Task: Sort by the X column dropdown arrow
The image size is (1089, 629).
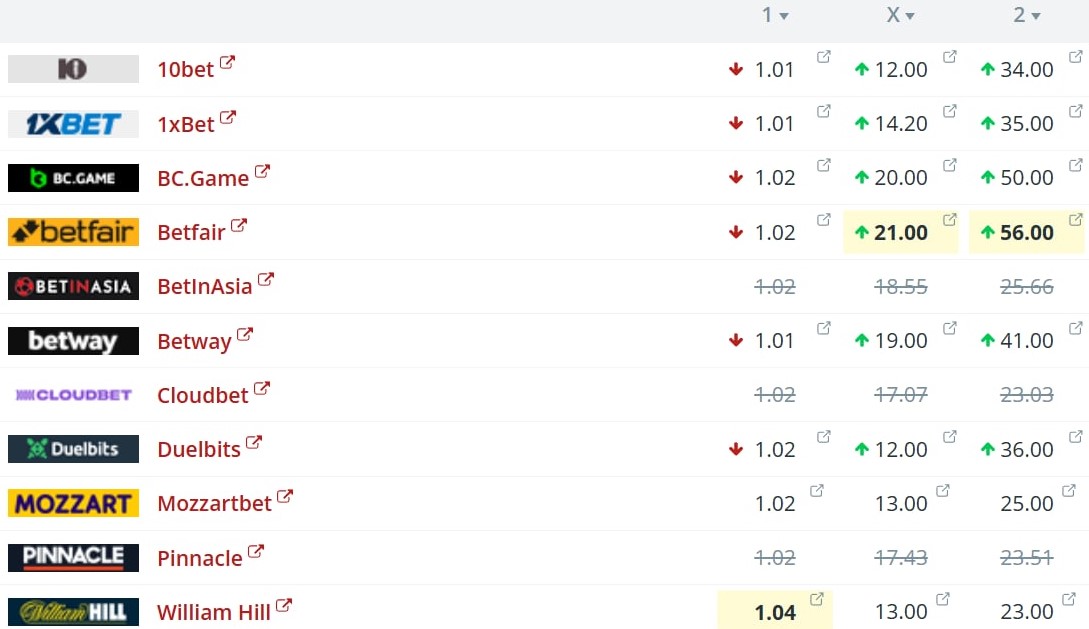Action: tap(910, 16)
